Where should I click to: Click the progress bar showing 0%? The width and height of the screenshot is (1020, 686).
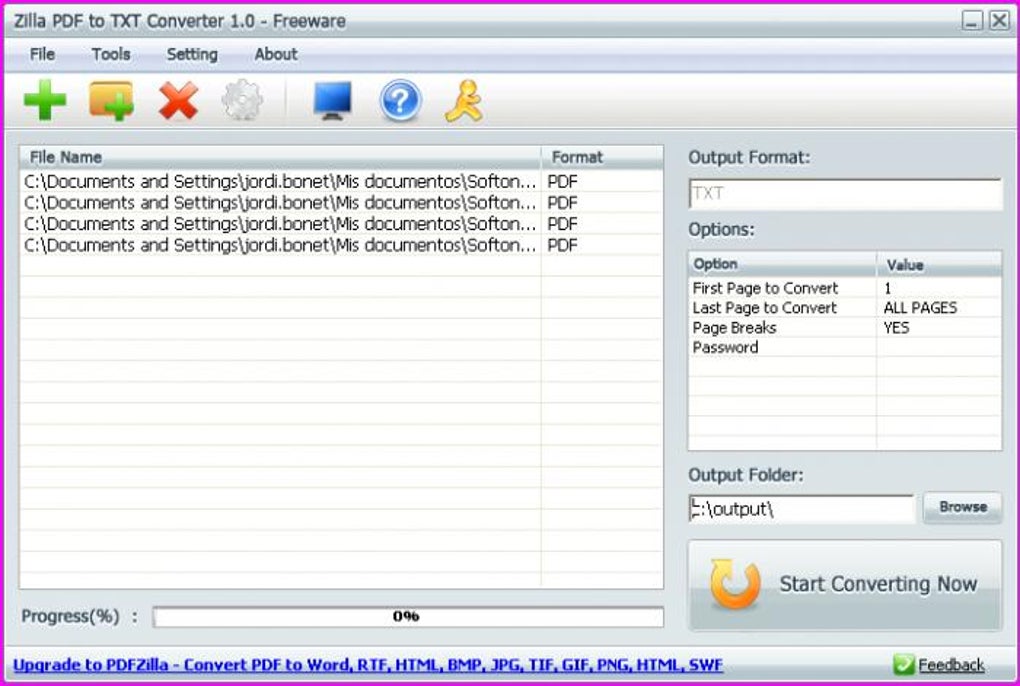[408, 616]
